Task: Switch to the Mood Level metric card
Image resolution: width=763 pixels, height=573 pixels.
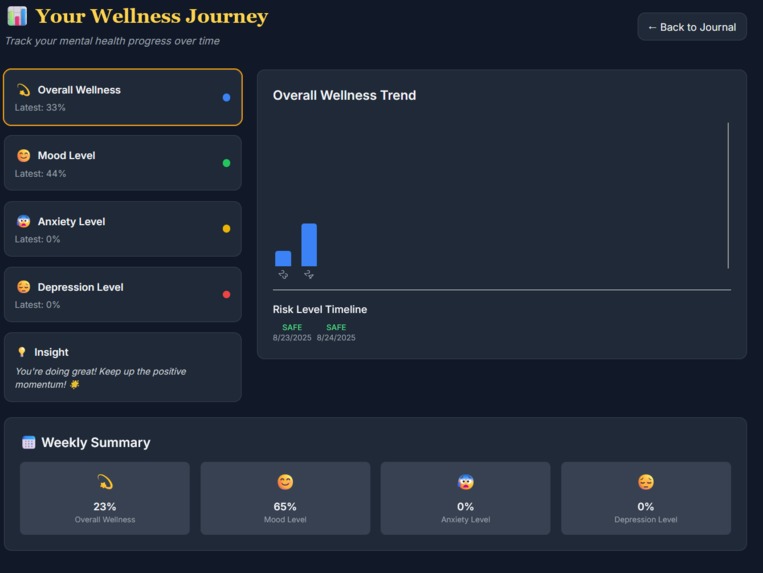Action: [x=123, y=163]
